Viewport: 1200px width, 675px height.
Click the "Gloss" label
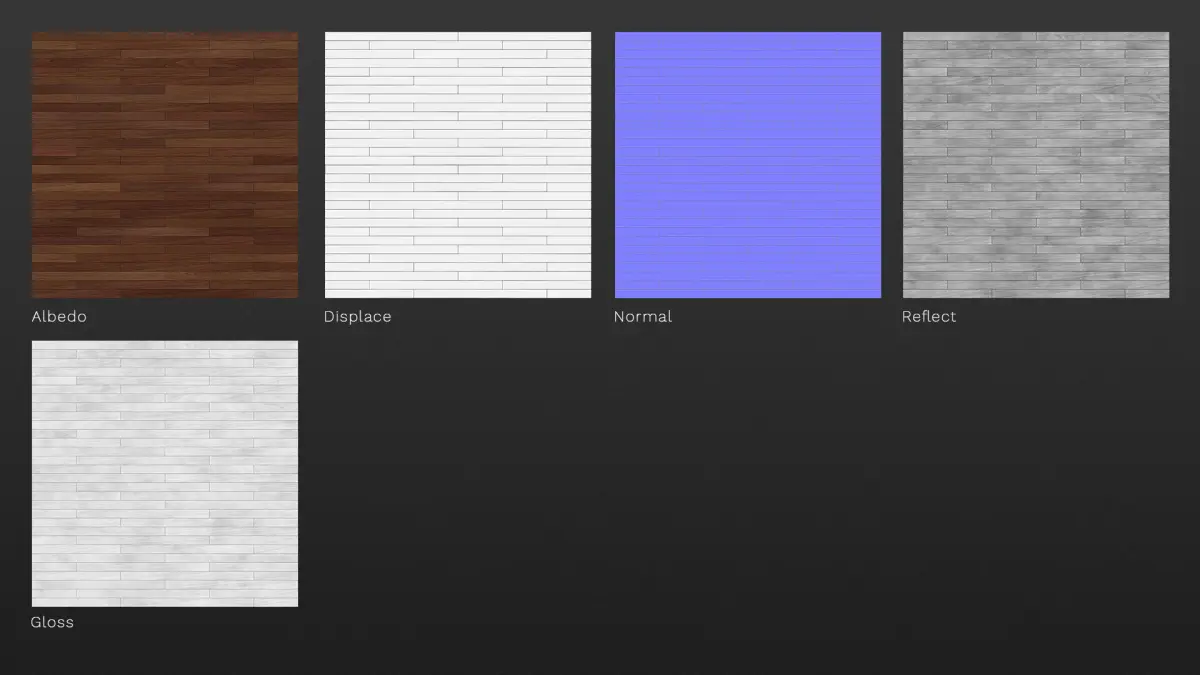(52, 622)
